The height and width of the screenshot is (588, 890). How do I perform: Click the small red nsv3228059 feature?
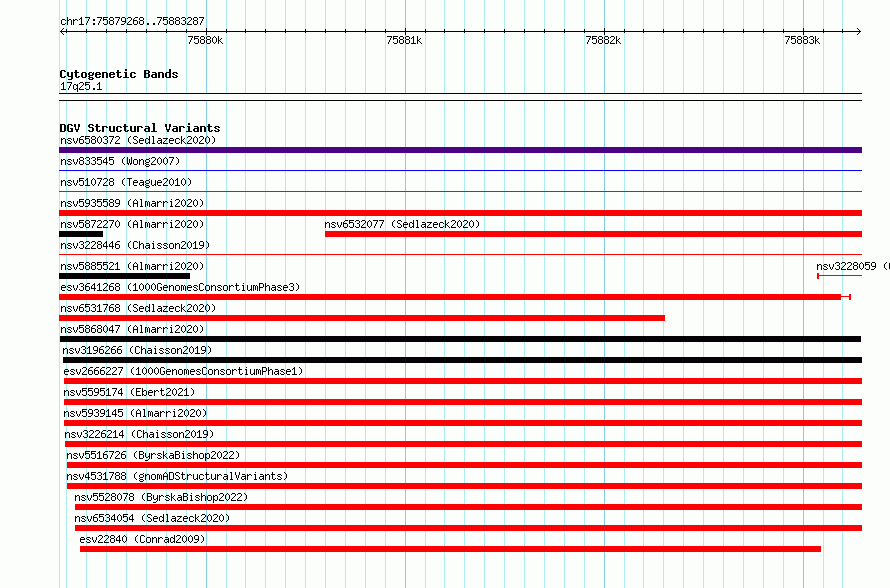click(x=839, y=276)
